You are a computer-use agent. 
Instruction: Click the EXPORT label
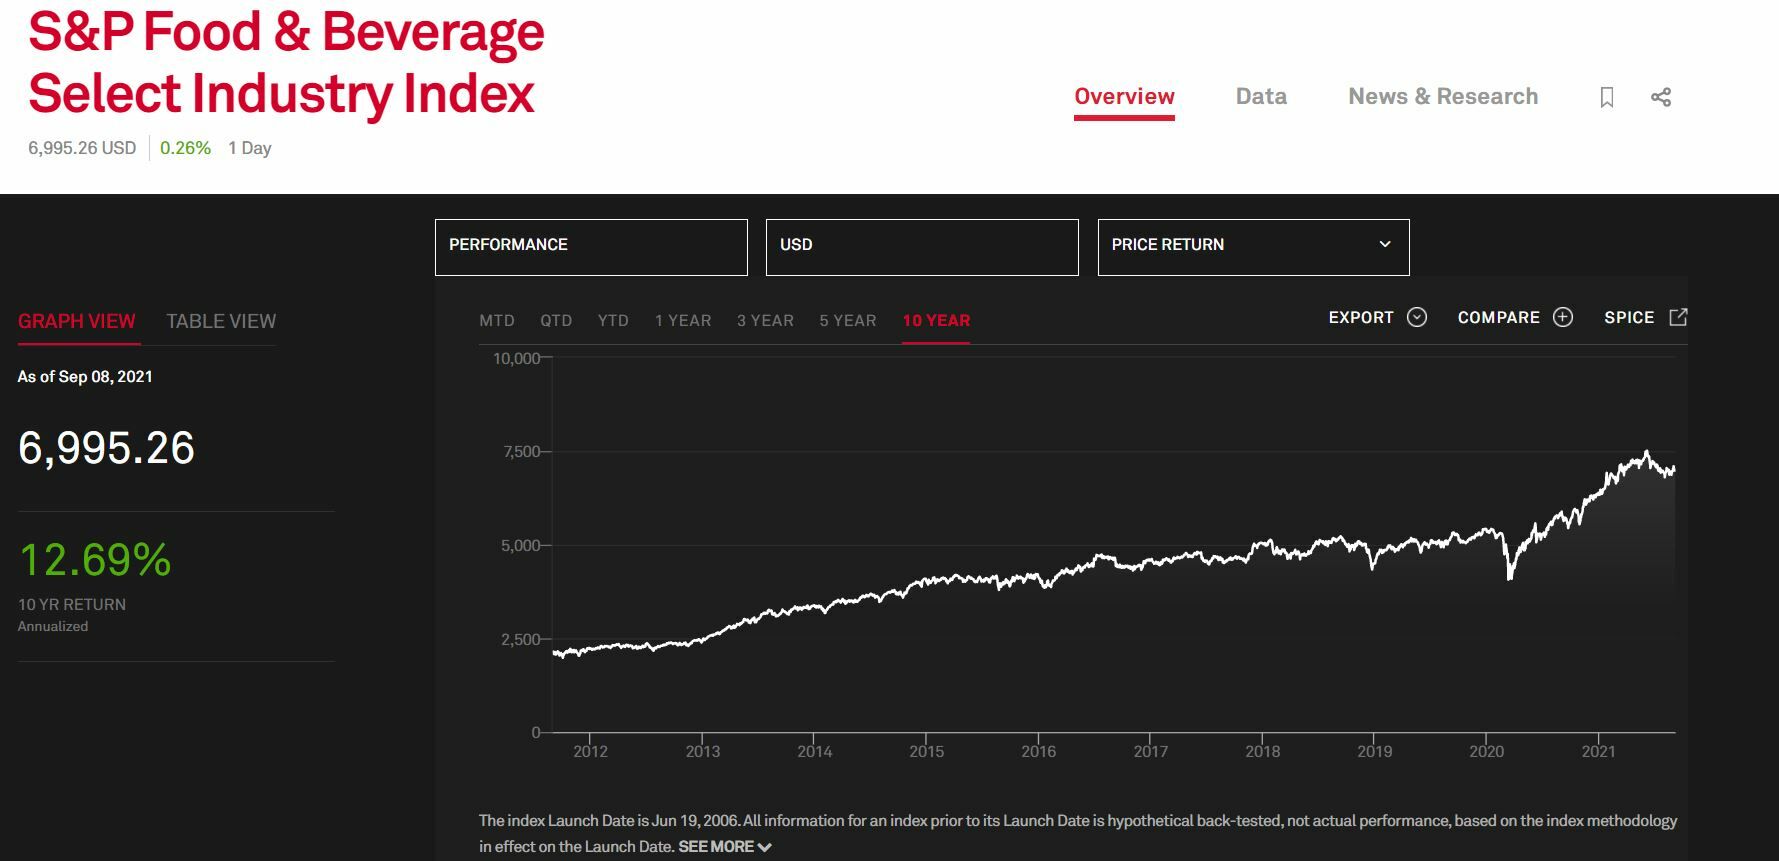[1361, 317]
